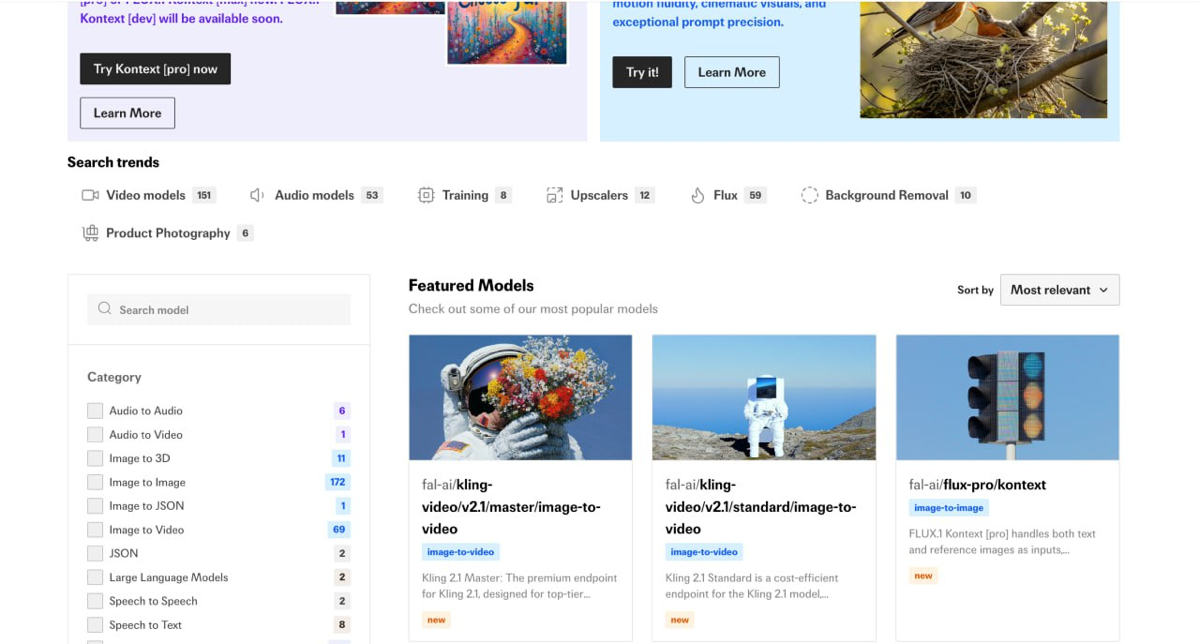Click the Featured Models heading

471,285
